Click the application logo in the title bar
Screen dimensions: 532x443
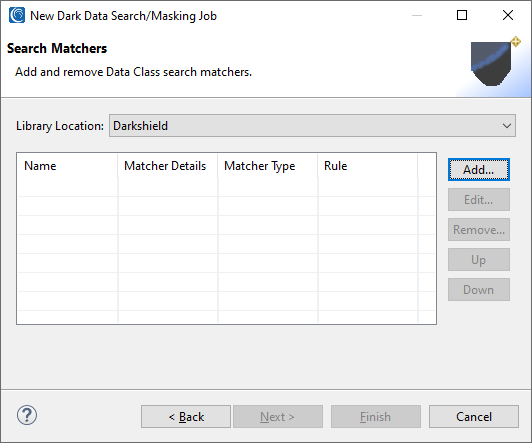17,15
